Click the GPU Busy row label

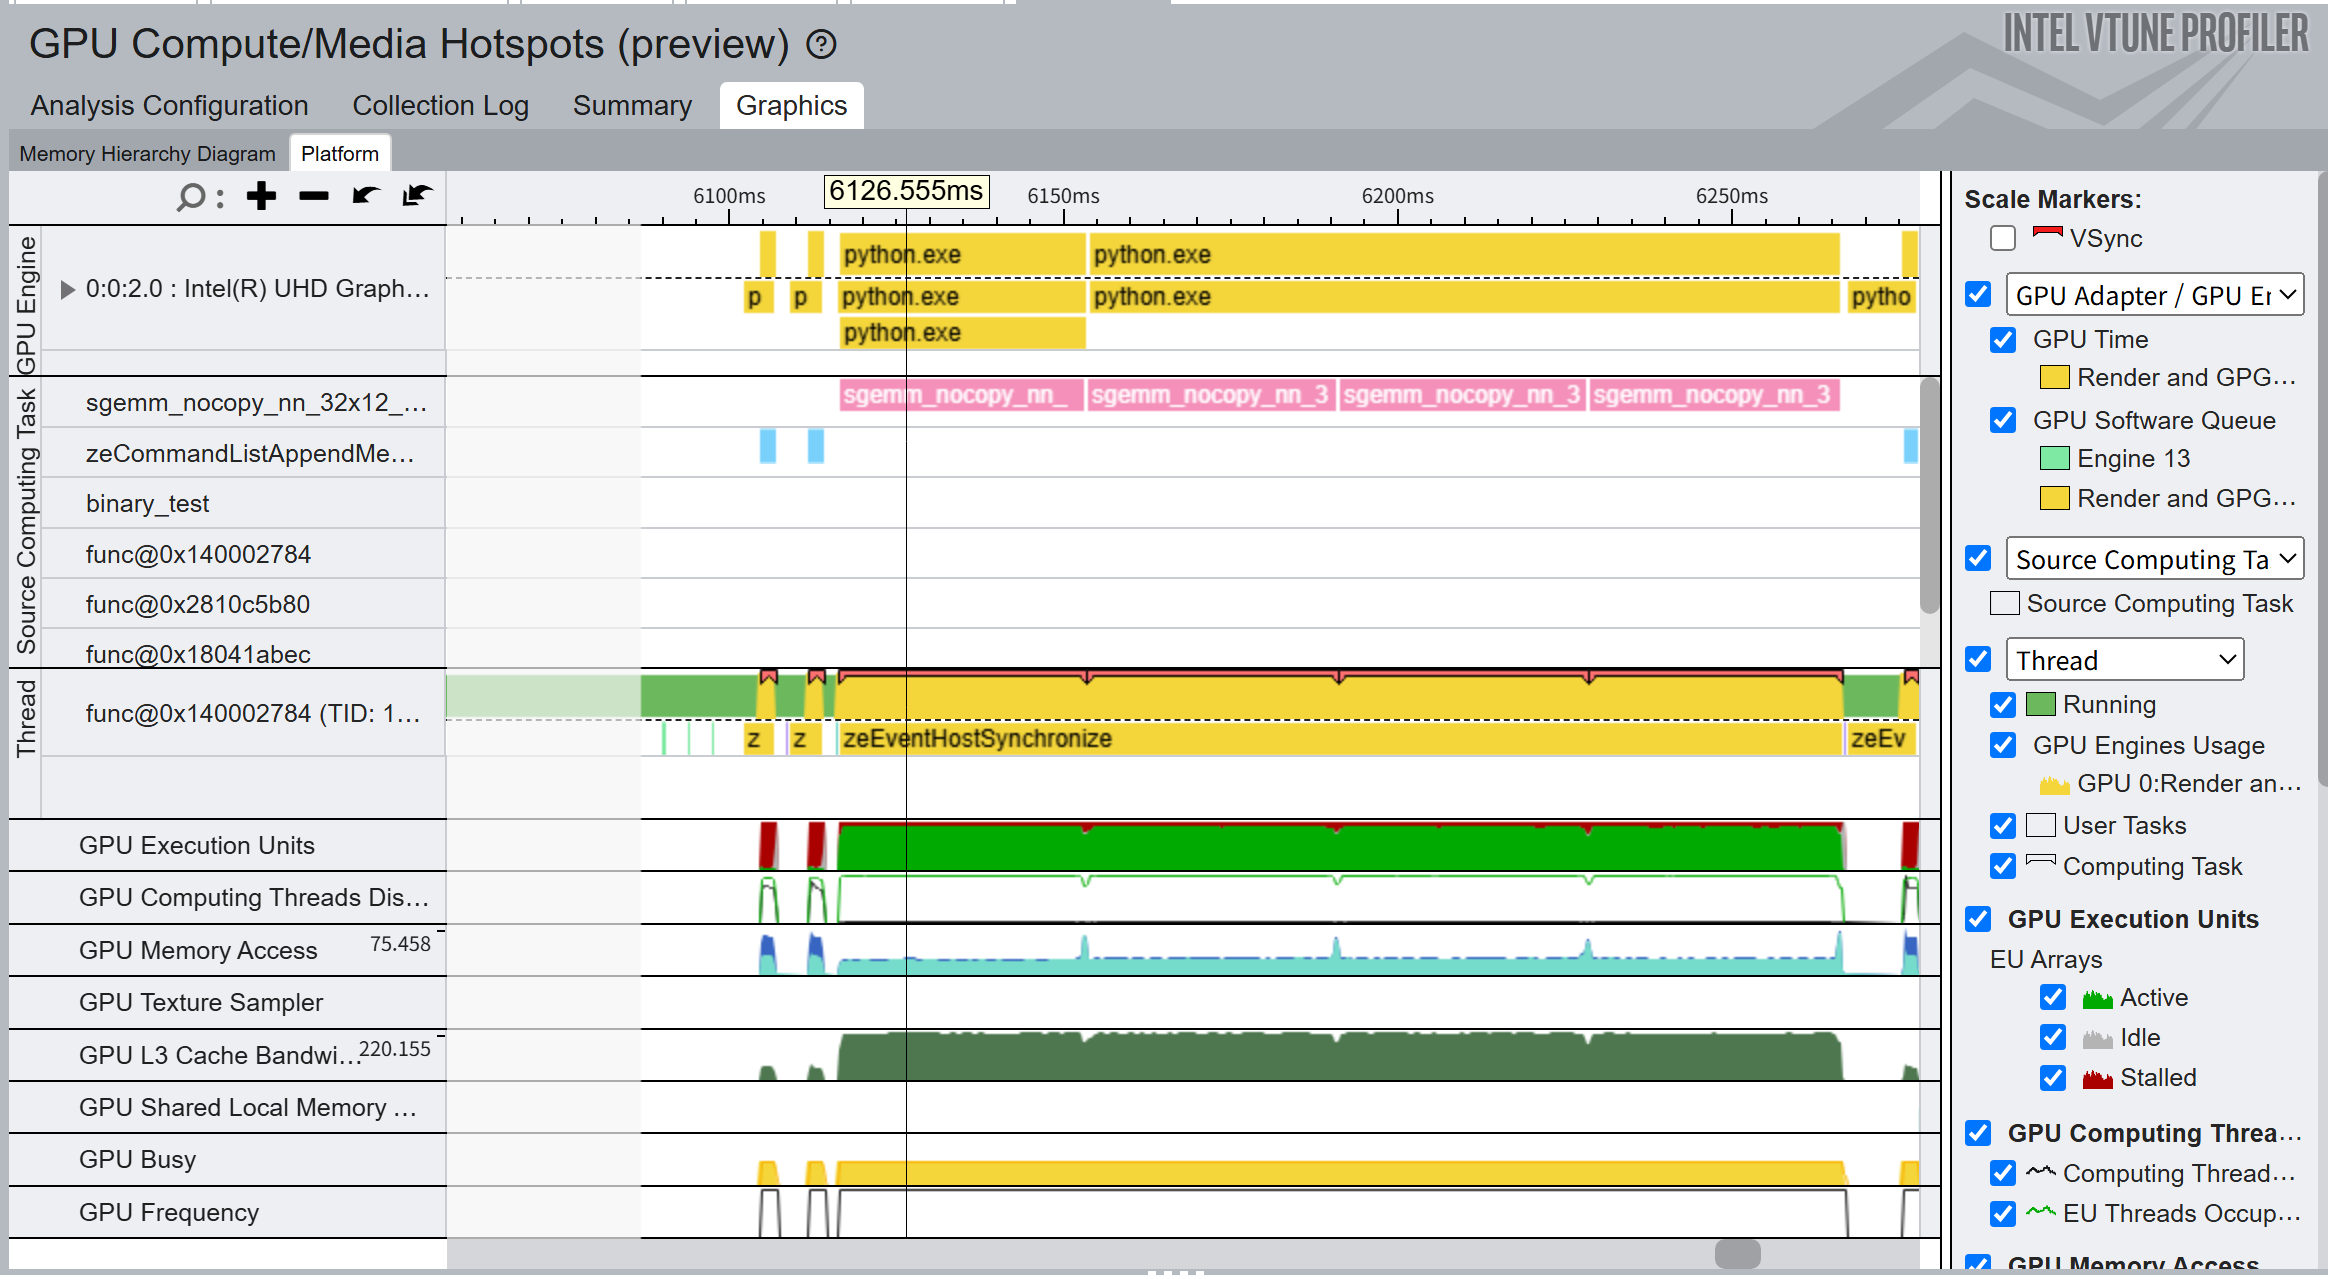click(x=138, y=1160)
